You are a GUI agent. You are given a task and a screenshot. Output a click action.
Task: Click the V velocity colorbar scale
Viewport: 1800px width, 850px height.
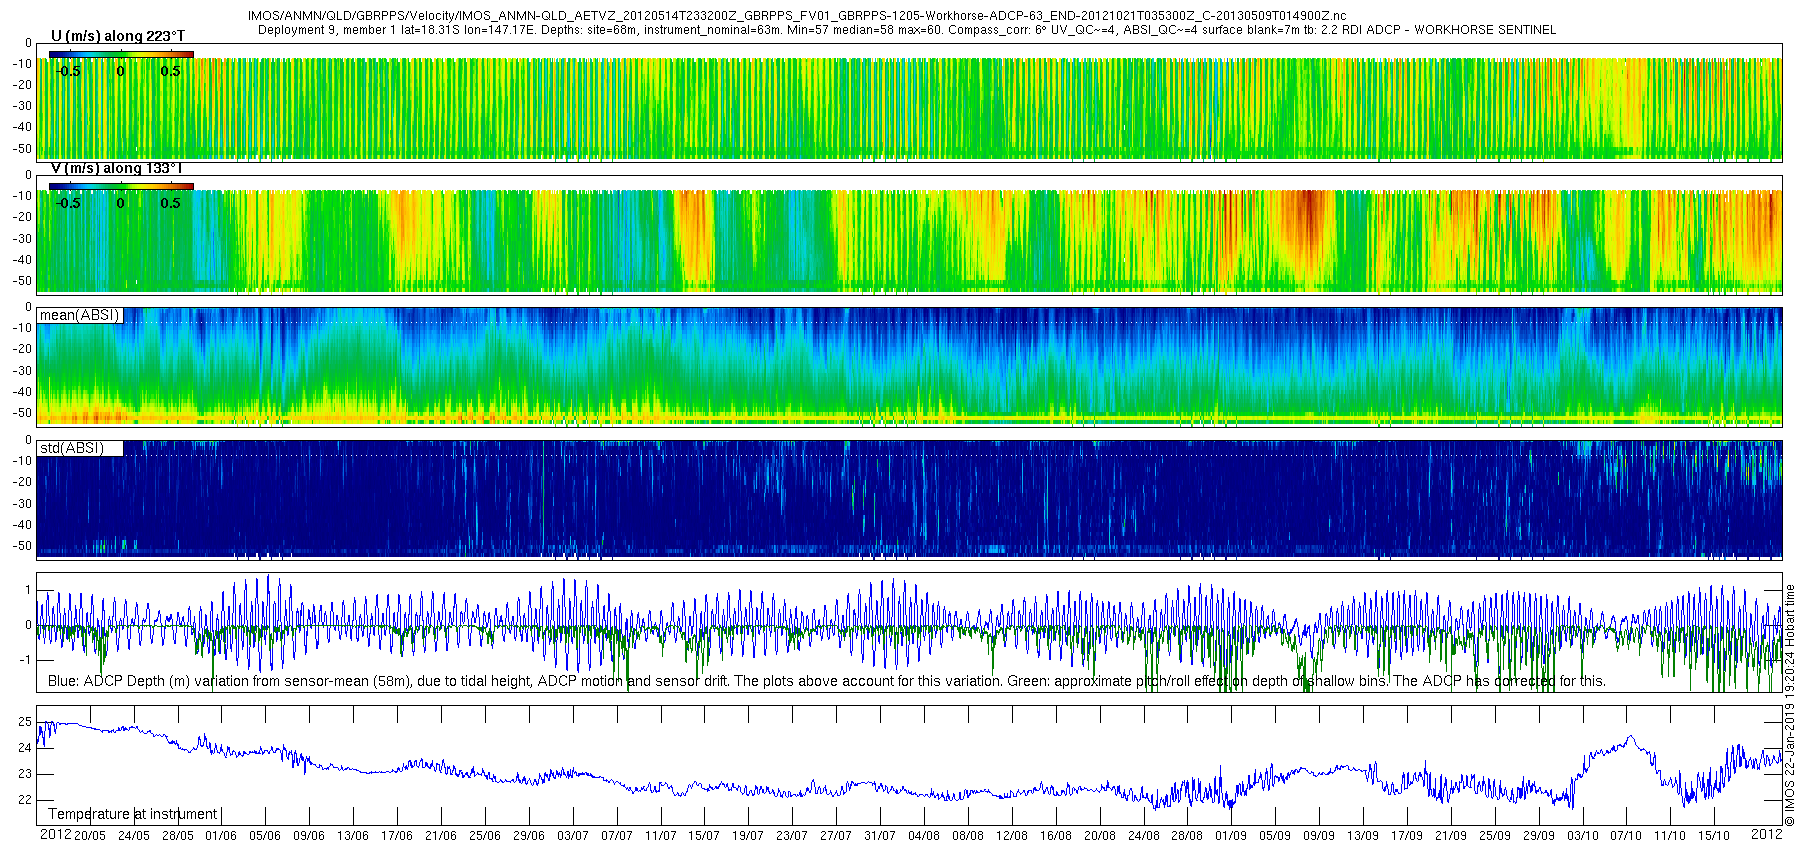click(x=121, y=186)
